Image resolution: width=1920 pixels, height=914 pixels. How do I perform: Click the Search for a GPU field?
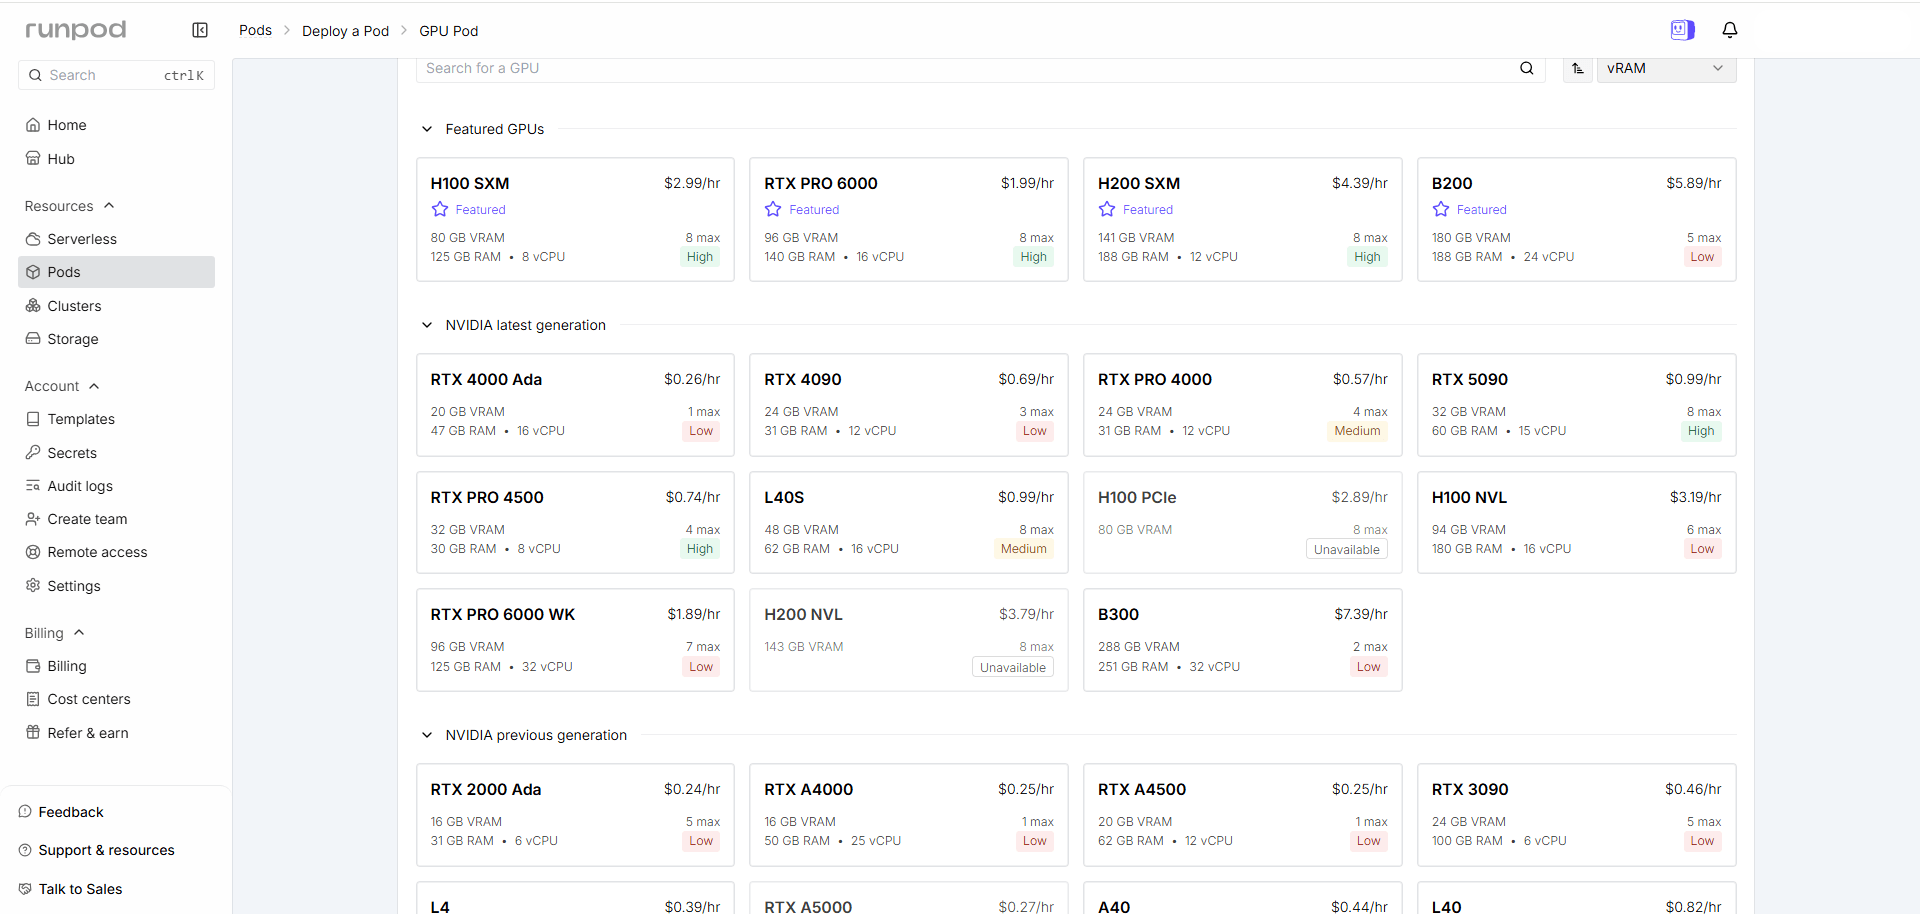point(980,68)
